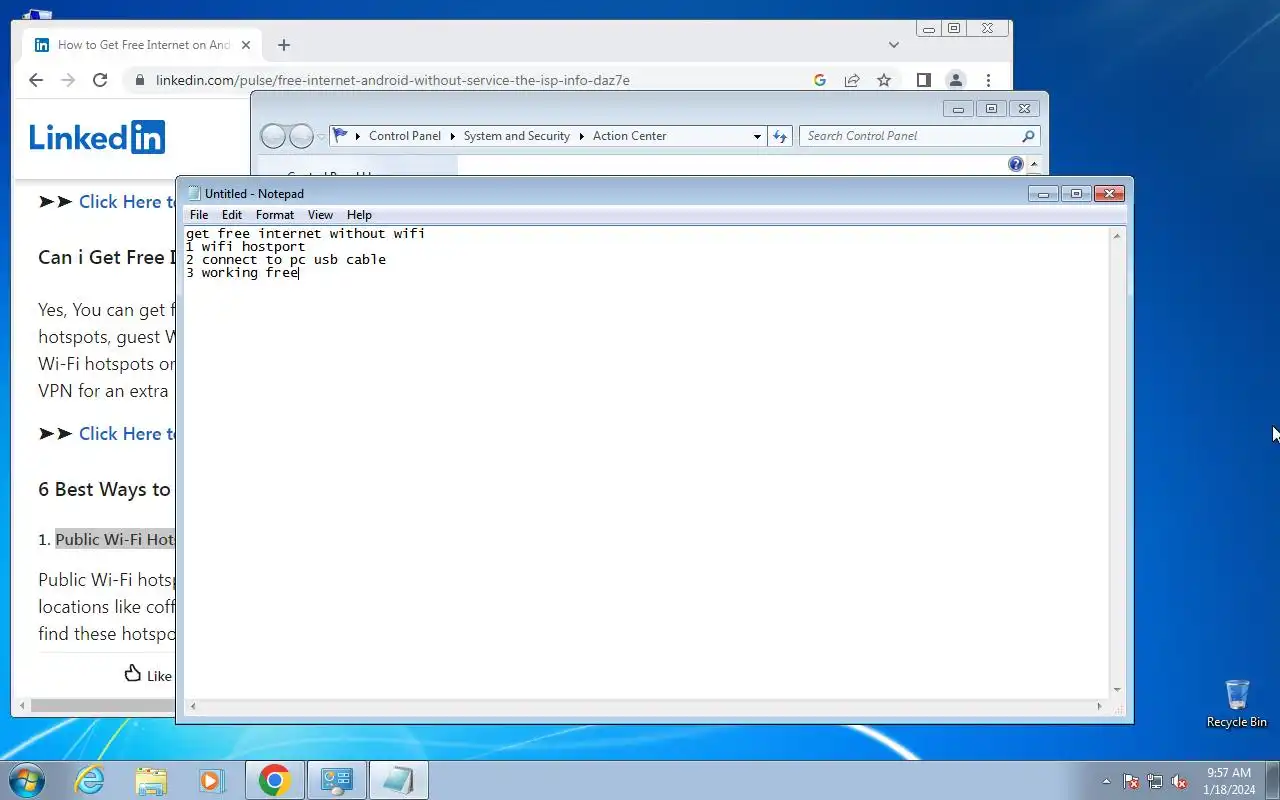Open second "Click Here" link on LinkedIn
This screenshot has width=1280, height=800.
click(x=127, y=433)
